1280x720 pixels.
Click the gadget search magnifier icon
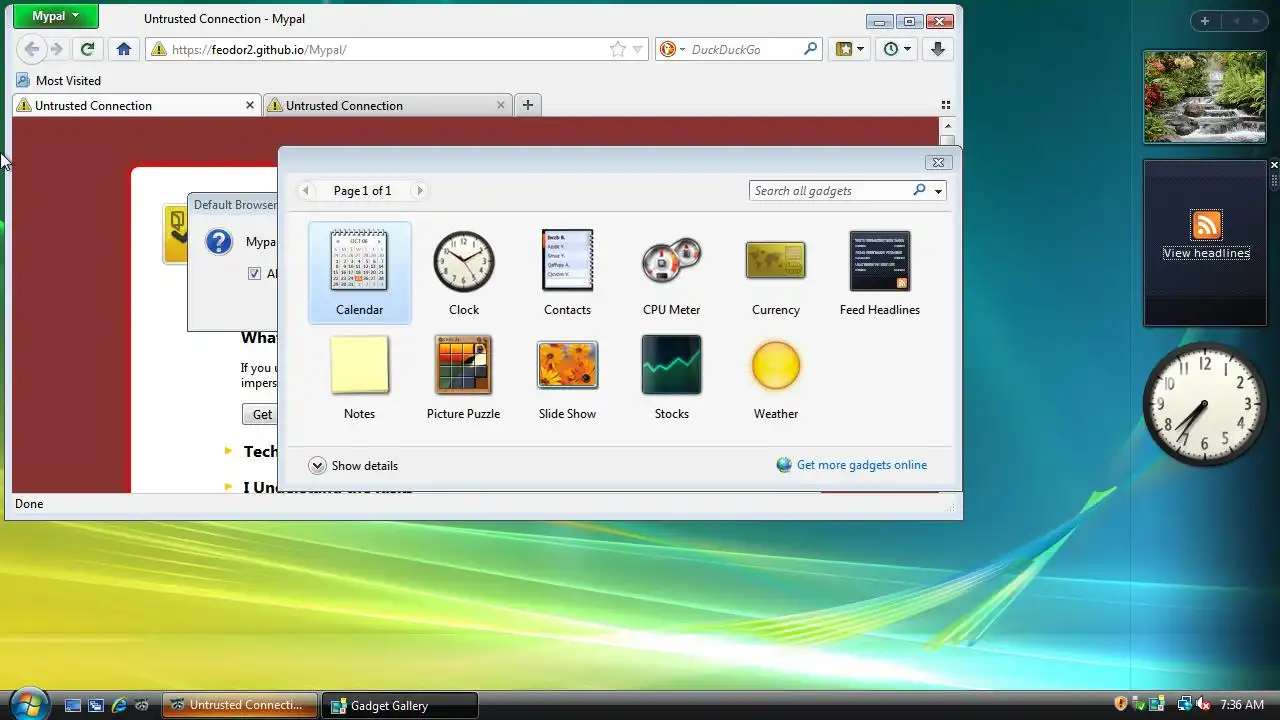(x=920, y=190)
